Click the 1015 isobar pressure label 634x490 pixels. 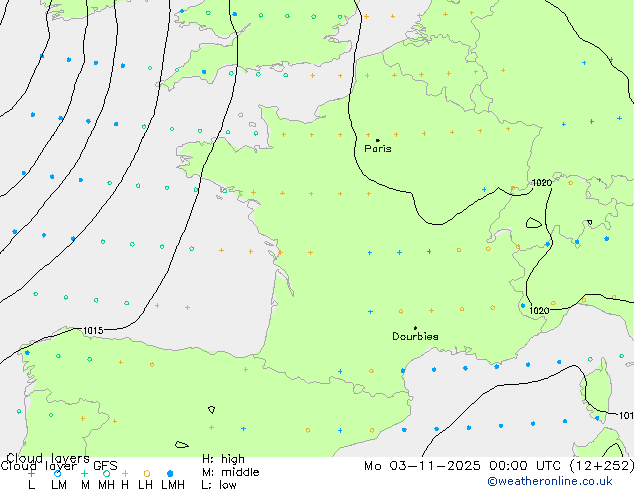point(93,331)
